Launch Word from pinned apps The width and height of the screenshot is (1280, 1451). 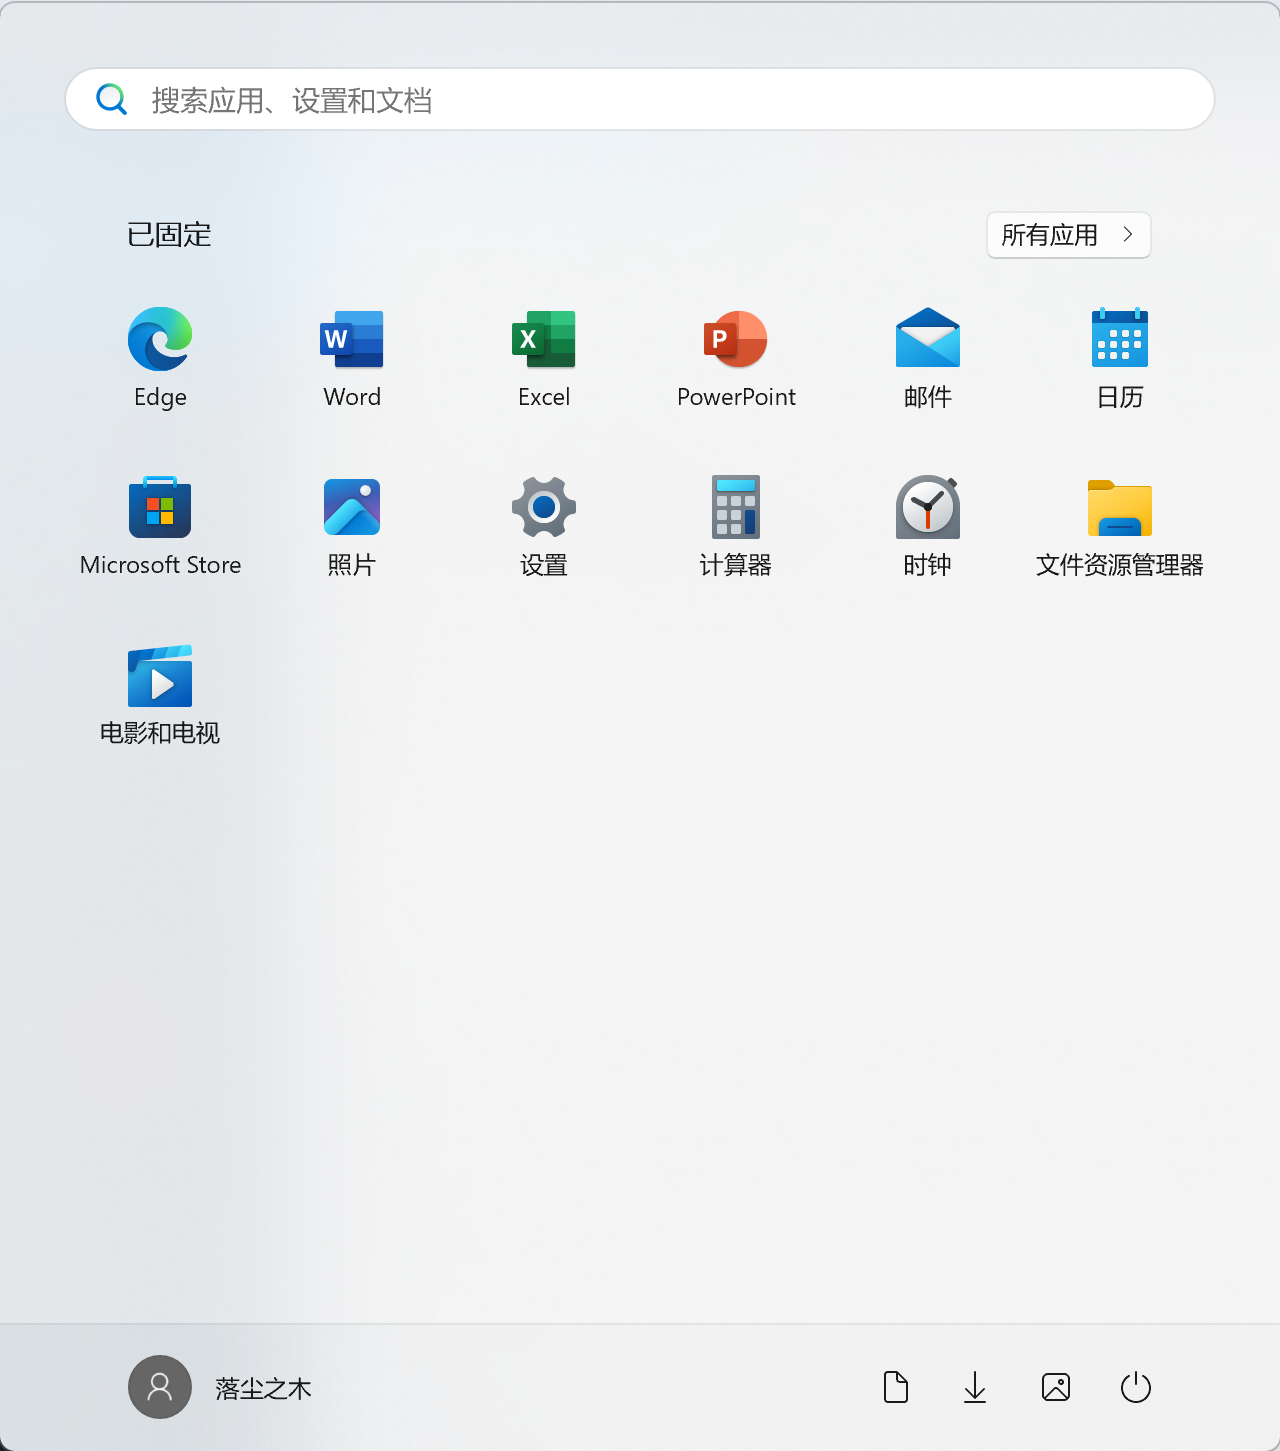[352, 358]
